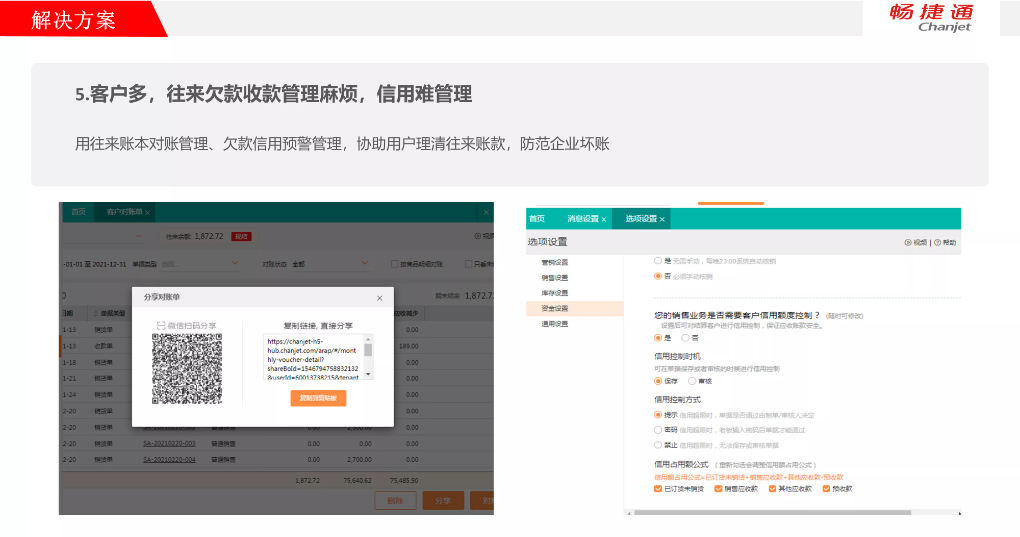Image resolution: width=1020 pixels, height=537 pixels.
Task: Open 首页 tab in right window
Action: [537, 218]
